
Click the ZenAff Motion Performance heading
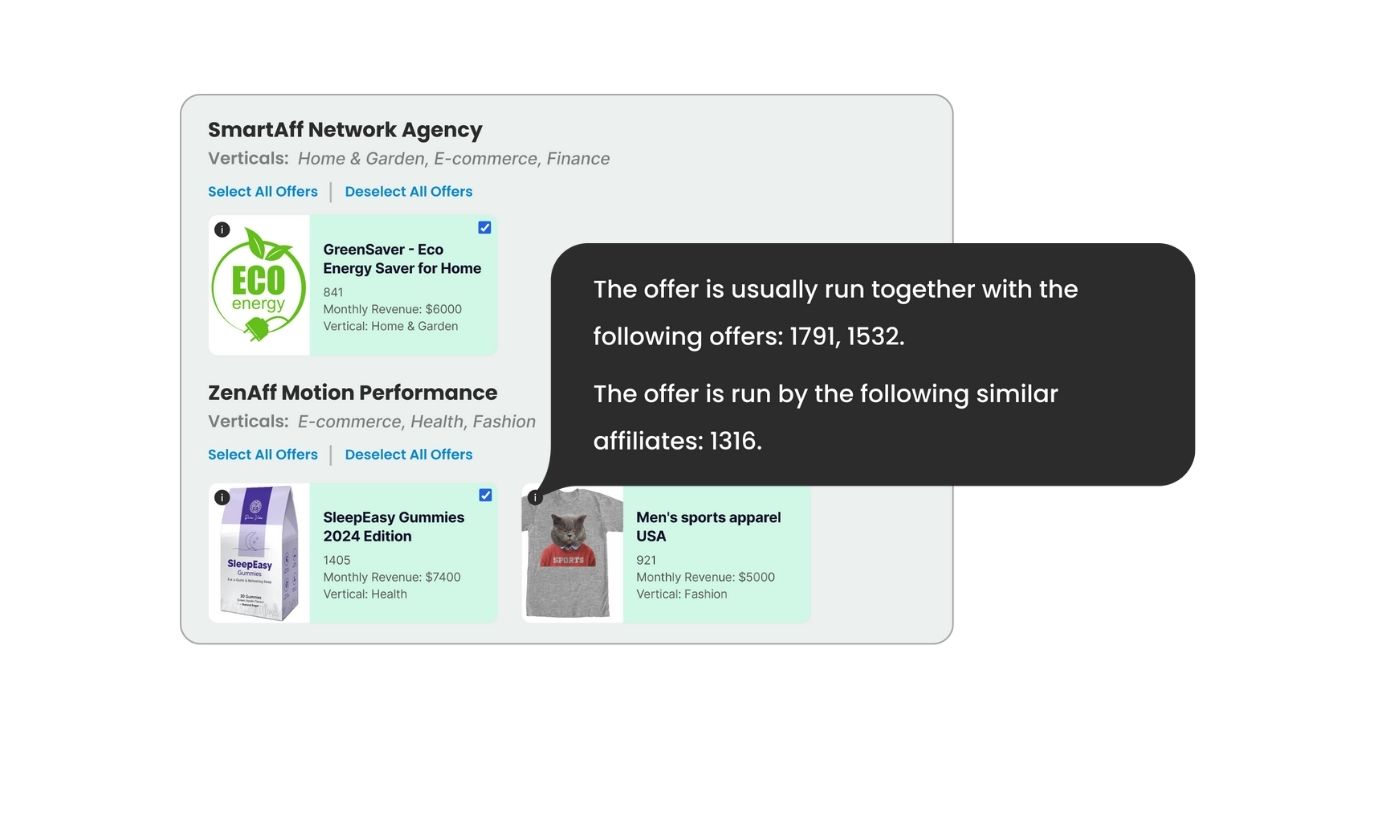pos(352,392)
